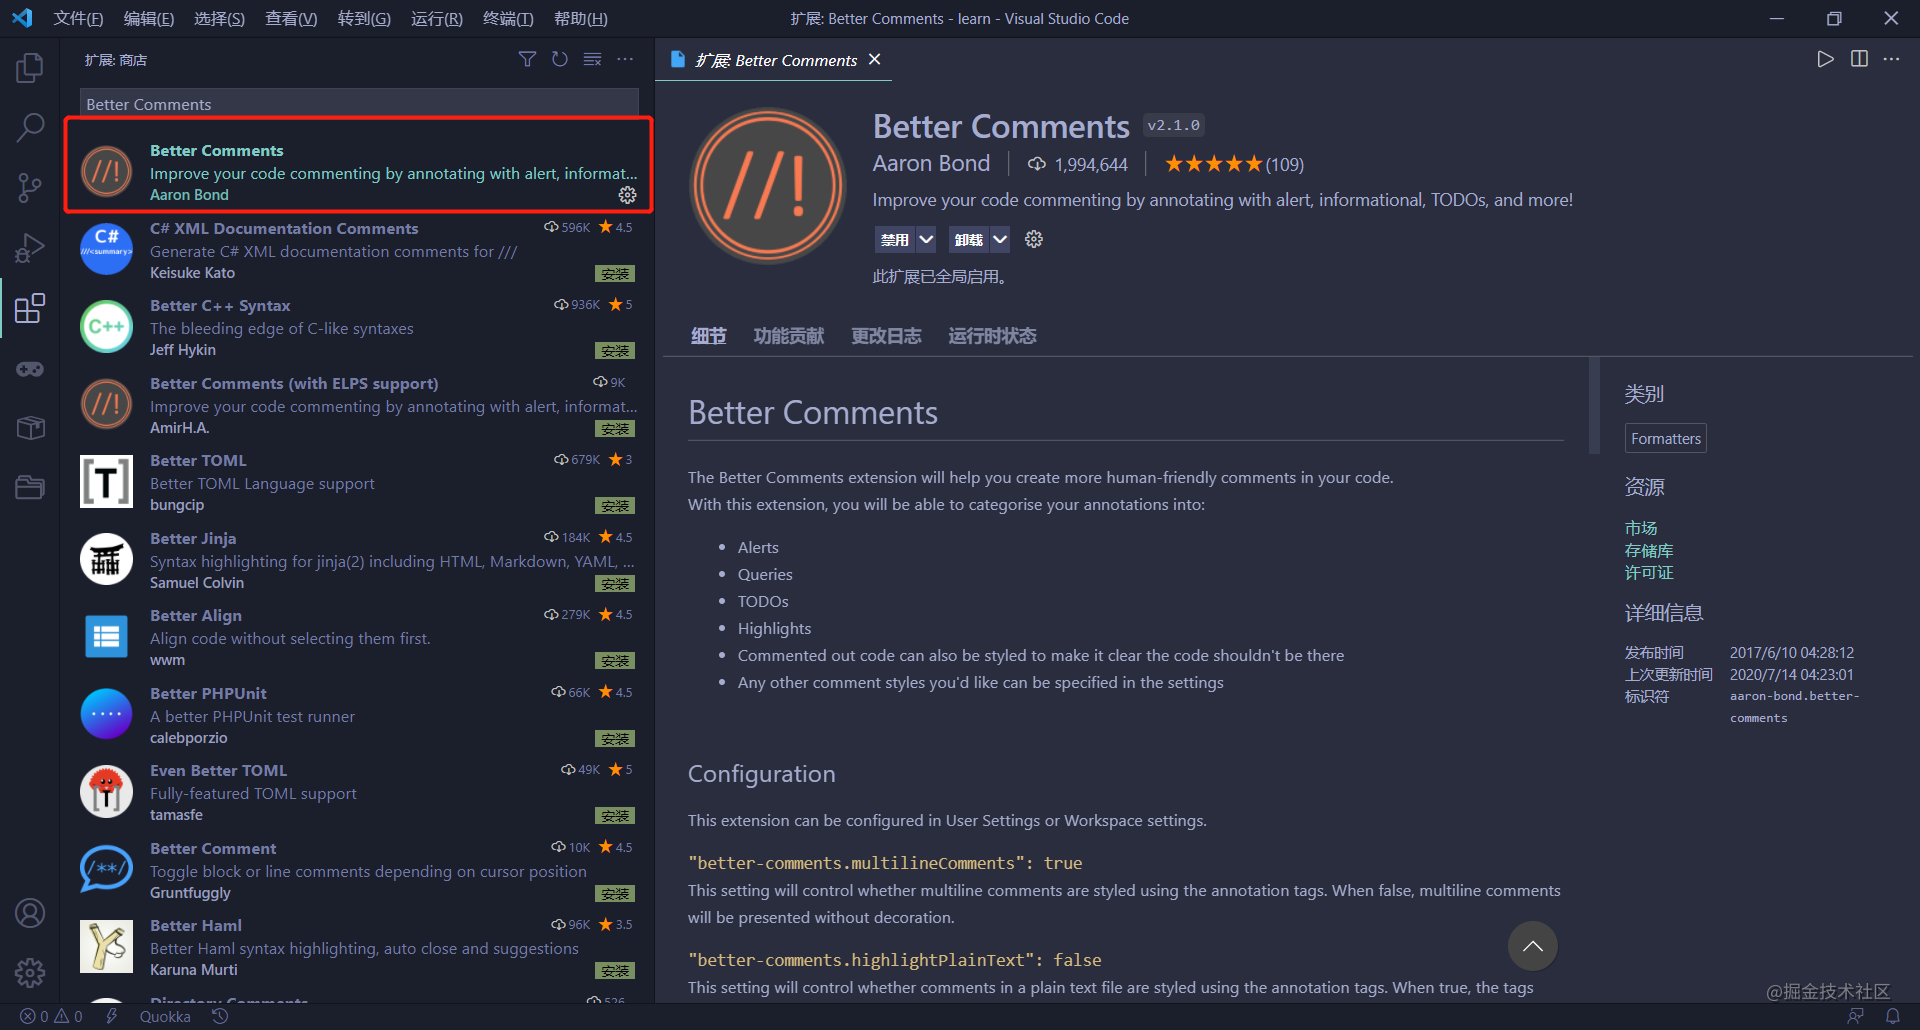
Task: Open the 选择(S) menu
Action: pos(219,19)
